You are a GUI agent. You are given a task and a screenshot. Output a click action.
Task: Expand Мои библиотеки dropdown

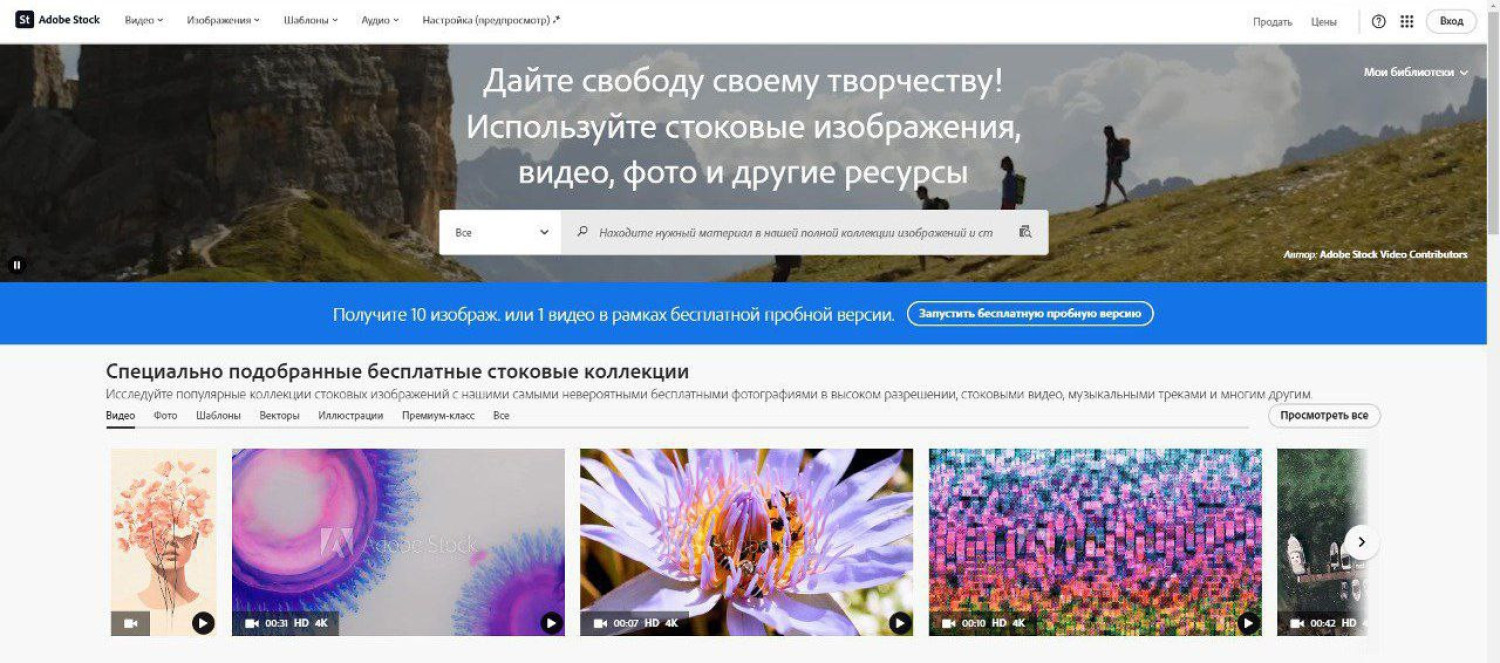point(1415,72)
